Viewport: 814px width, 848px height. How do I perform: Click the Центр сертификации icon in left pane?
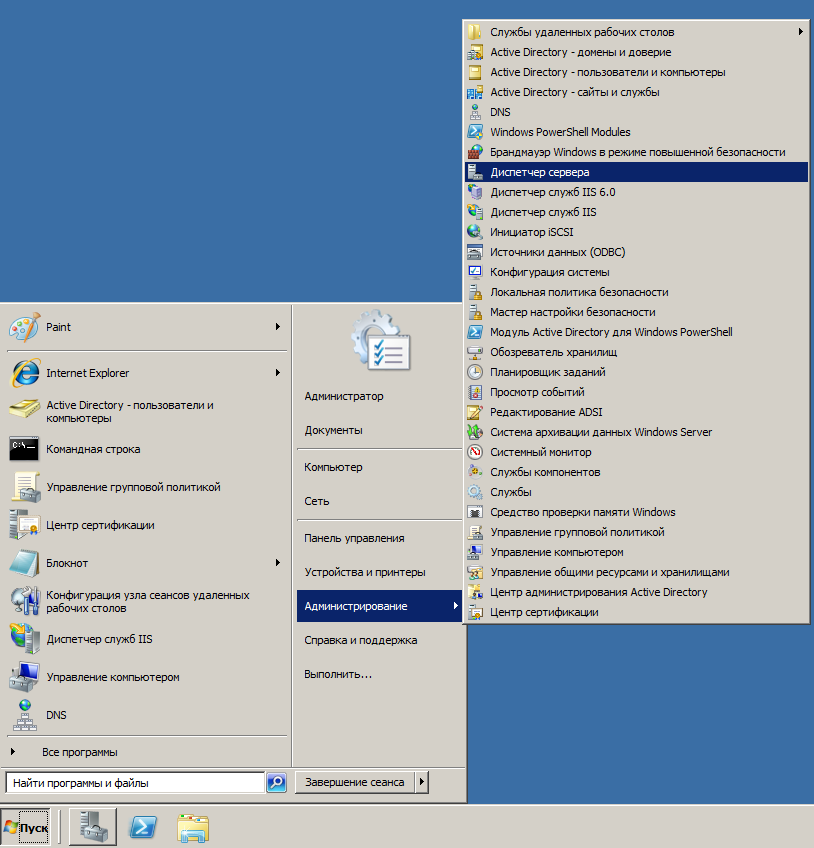pos(24,525)
